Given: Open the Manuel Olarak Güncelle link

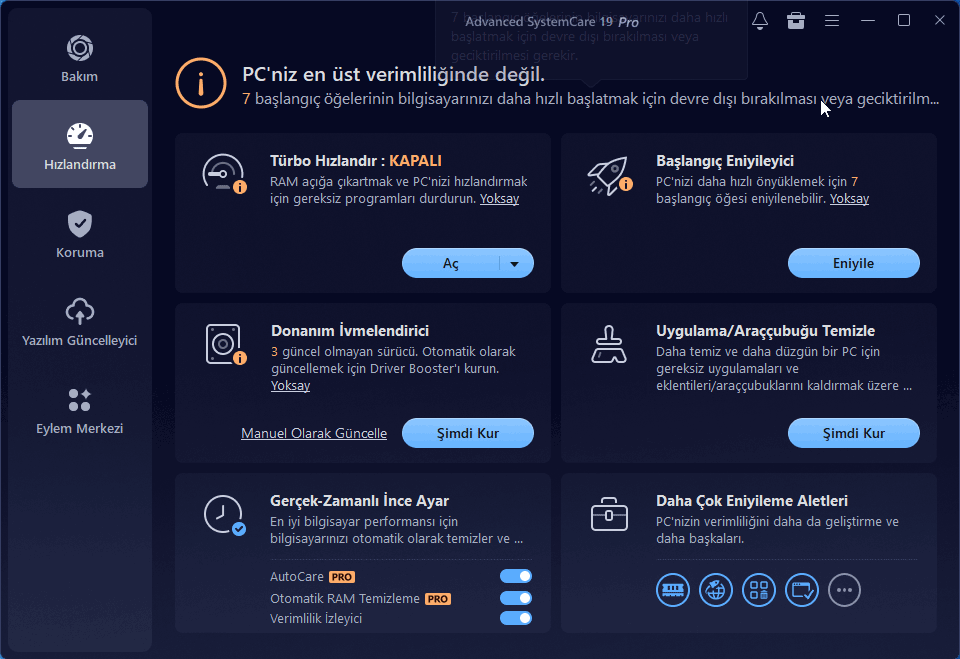Looking at the screenshot, I should (x=314, y=433).
